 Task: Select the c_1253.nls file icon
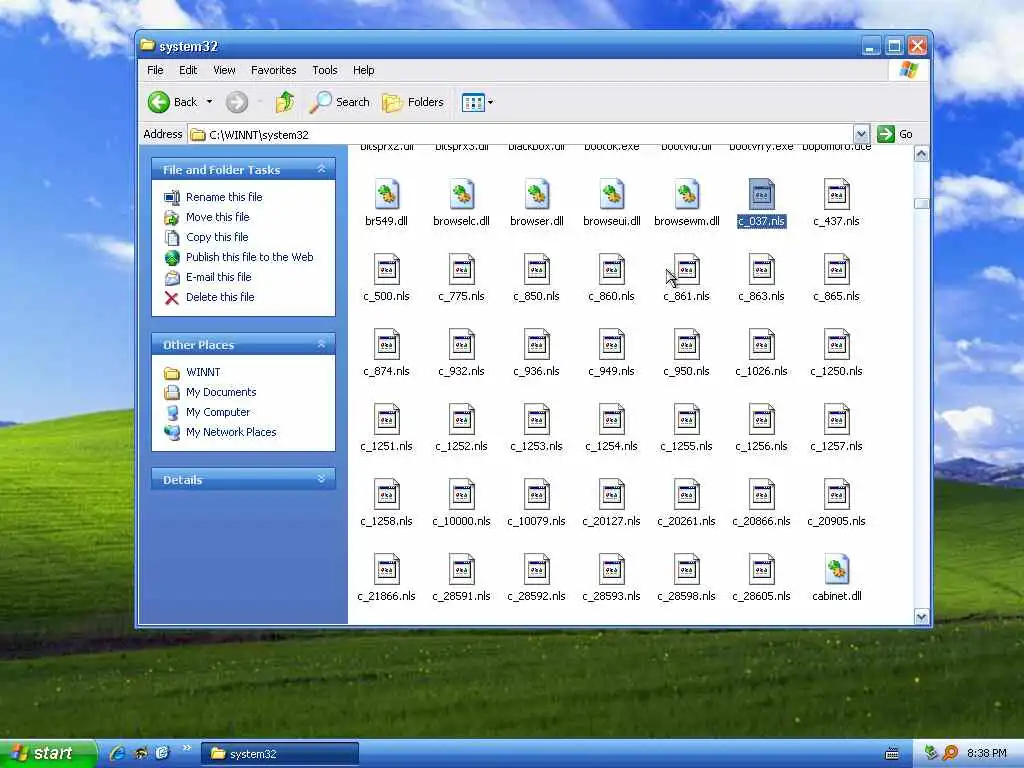[537, 419]
